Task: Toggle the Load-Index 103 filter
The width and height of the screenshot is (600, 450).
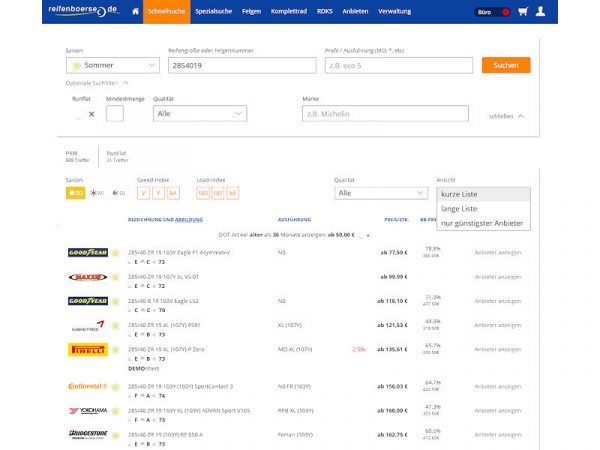Action: (203, 193)
